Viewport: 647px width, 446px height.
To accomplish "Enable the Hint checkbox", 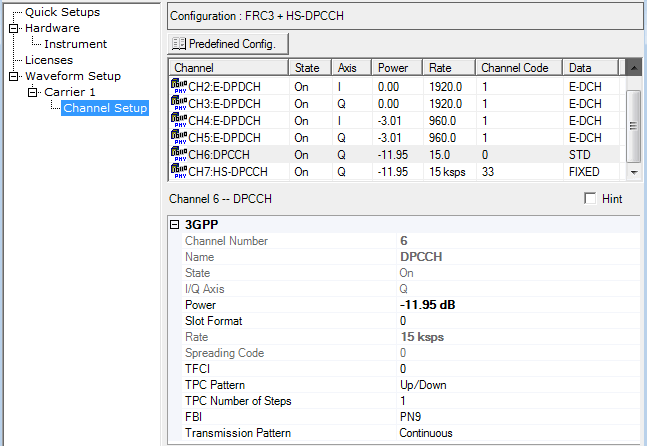I will pyautogui.click(x=590, y=198).
